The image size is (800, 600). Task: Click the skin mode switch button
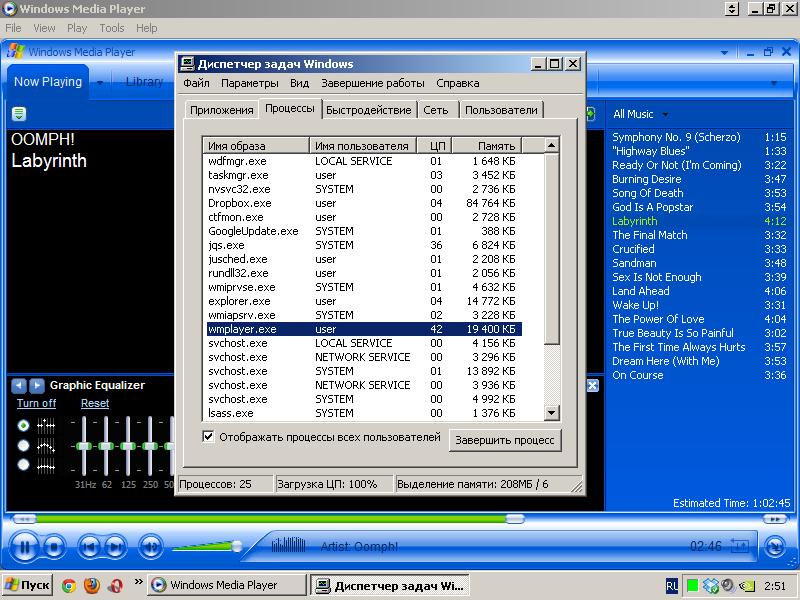773,546
